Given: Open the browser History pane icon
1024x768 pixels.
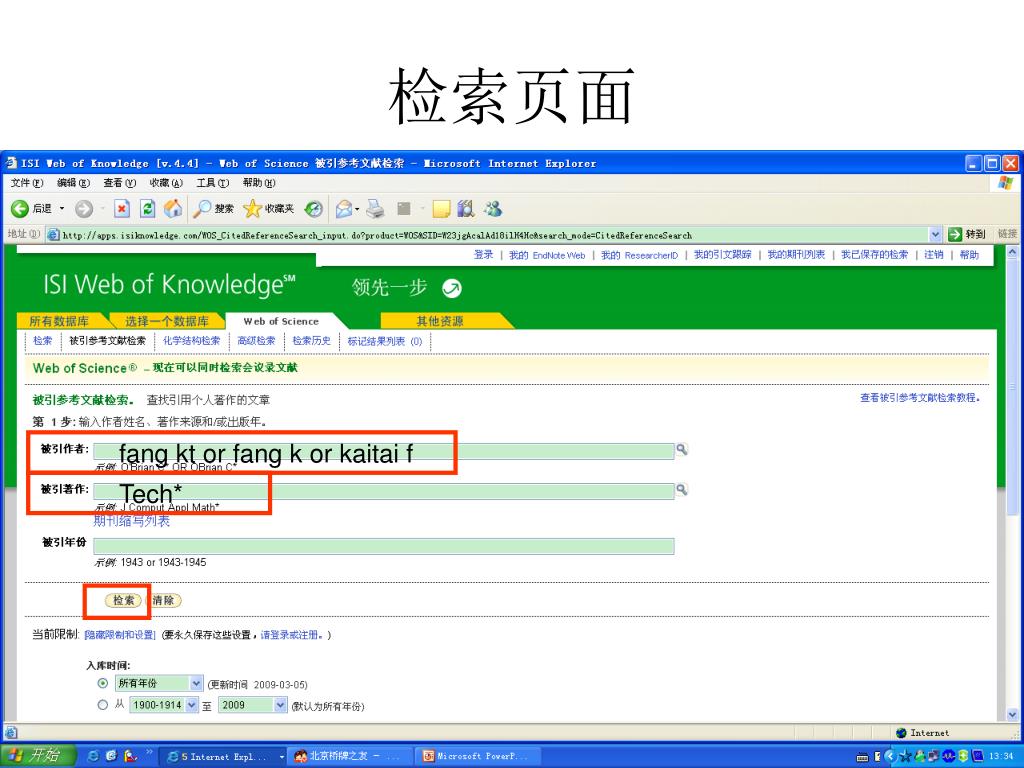Looking at the screenshot, I should (x=313, y=209).
